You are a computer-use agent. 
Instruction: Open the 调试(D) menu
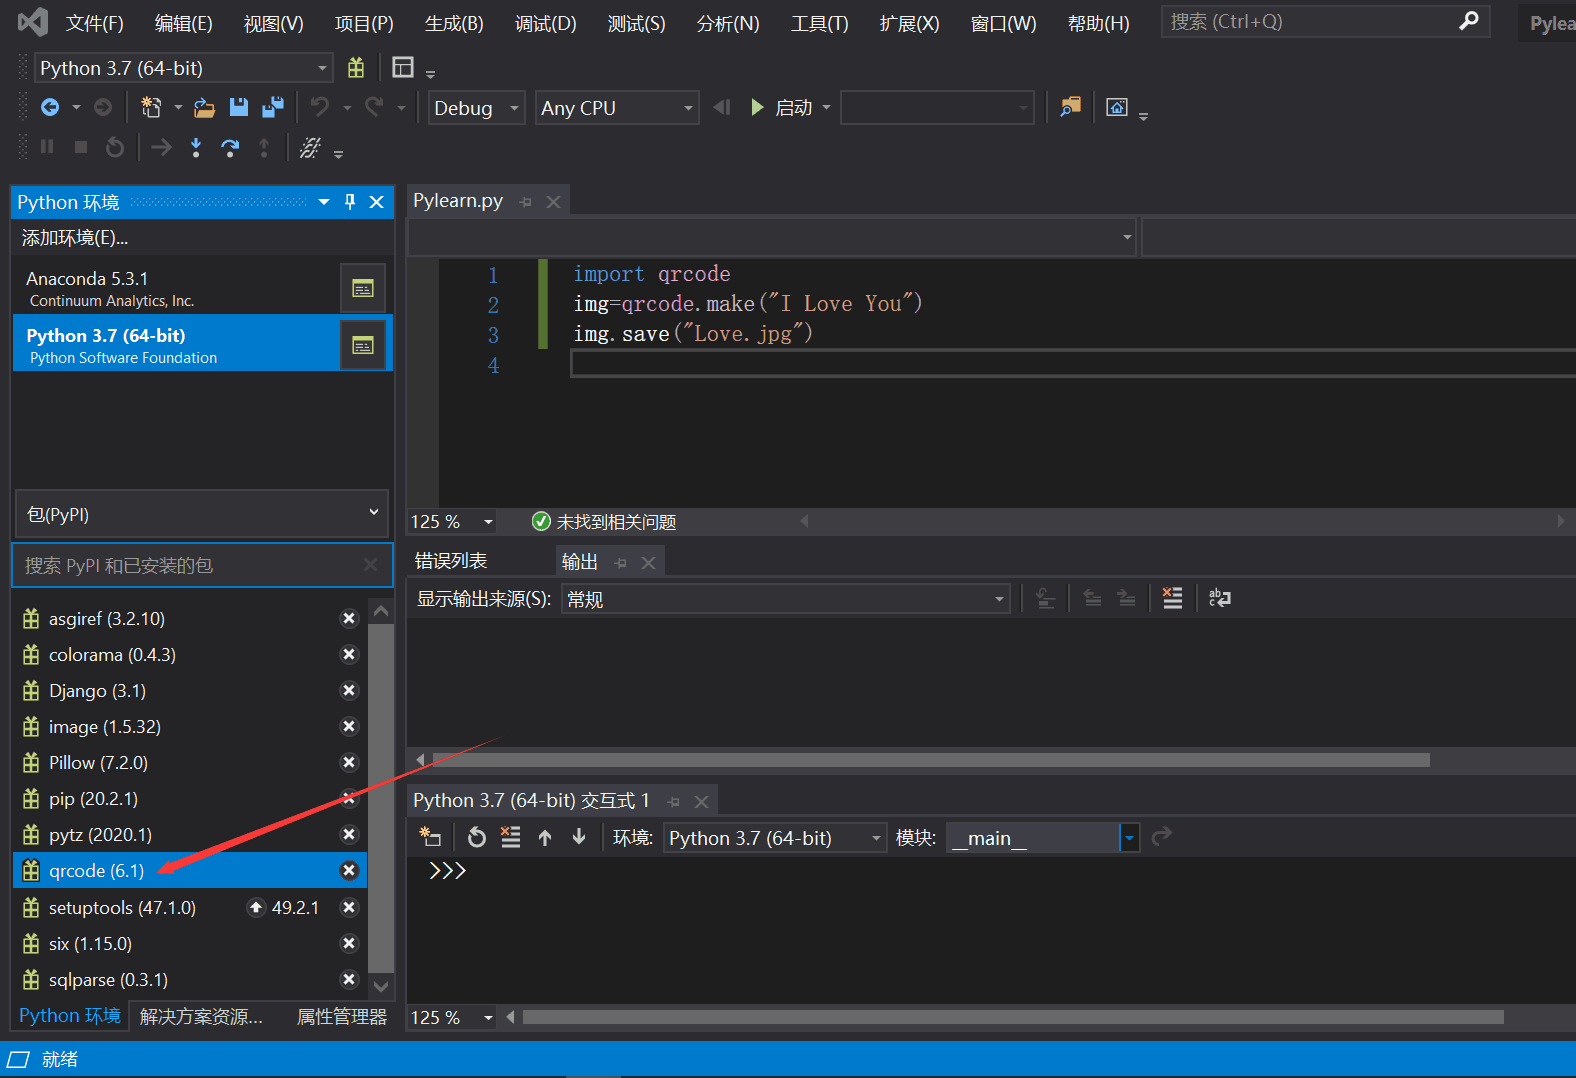coord(545,23)
